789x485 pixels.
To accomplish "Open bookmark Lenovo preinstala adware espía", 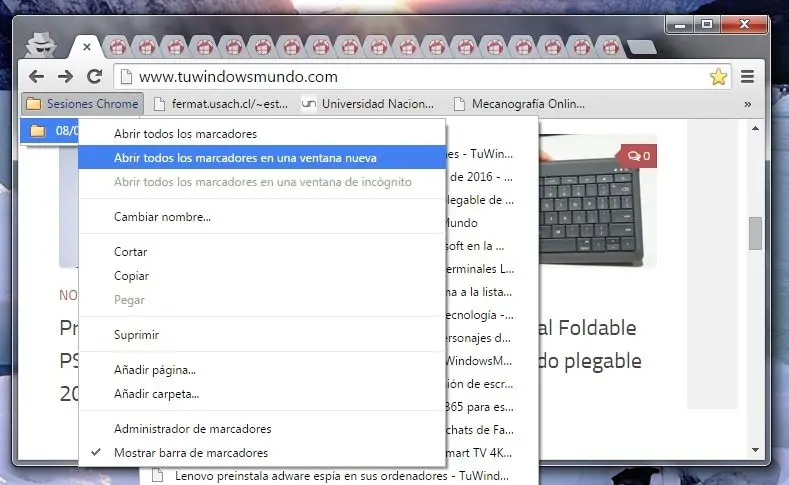I will (339, 475).
